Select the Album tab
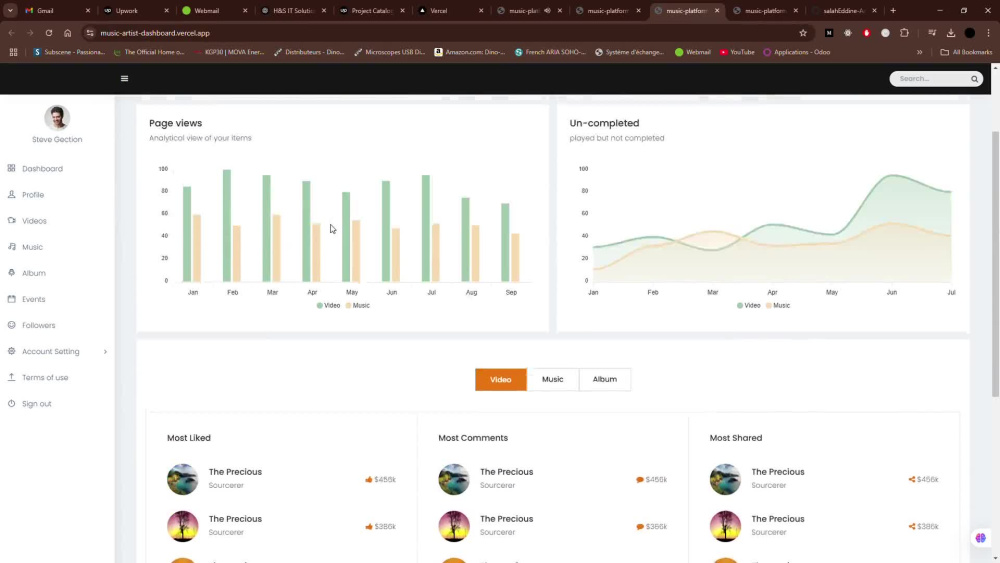The width and height of the screenshot is (1000, 563). point(605,379)
